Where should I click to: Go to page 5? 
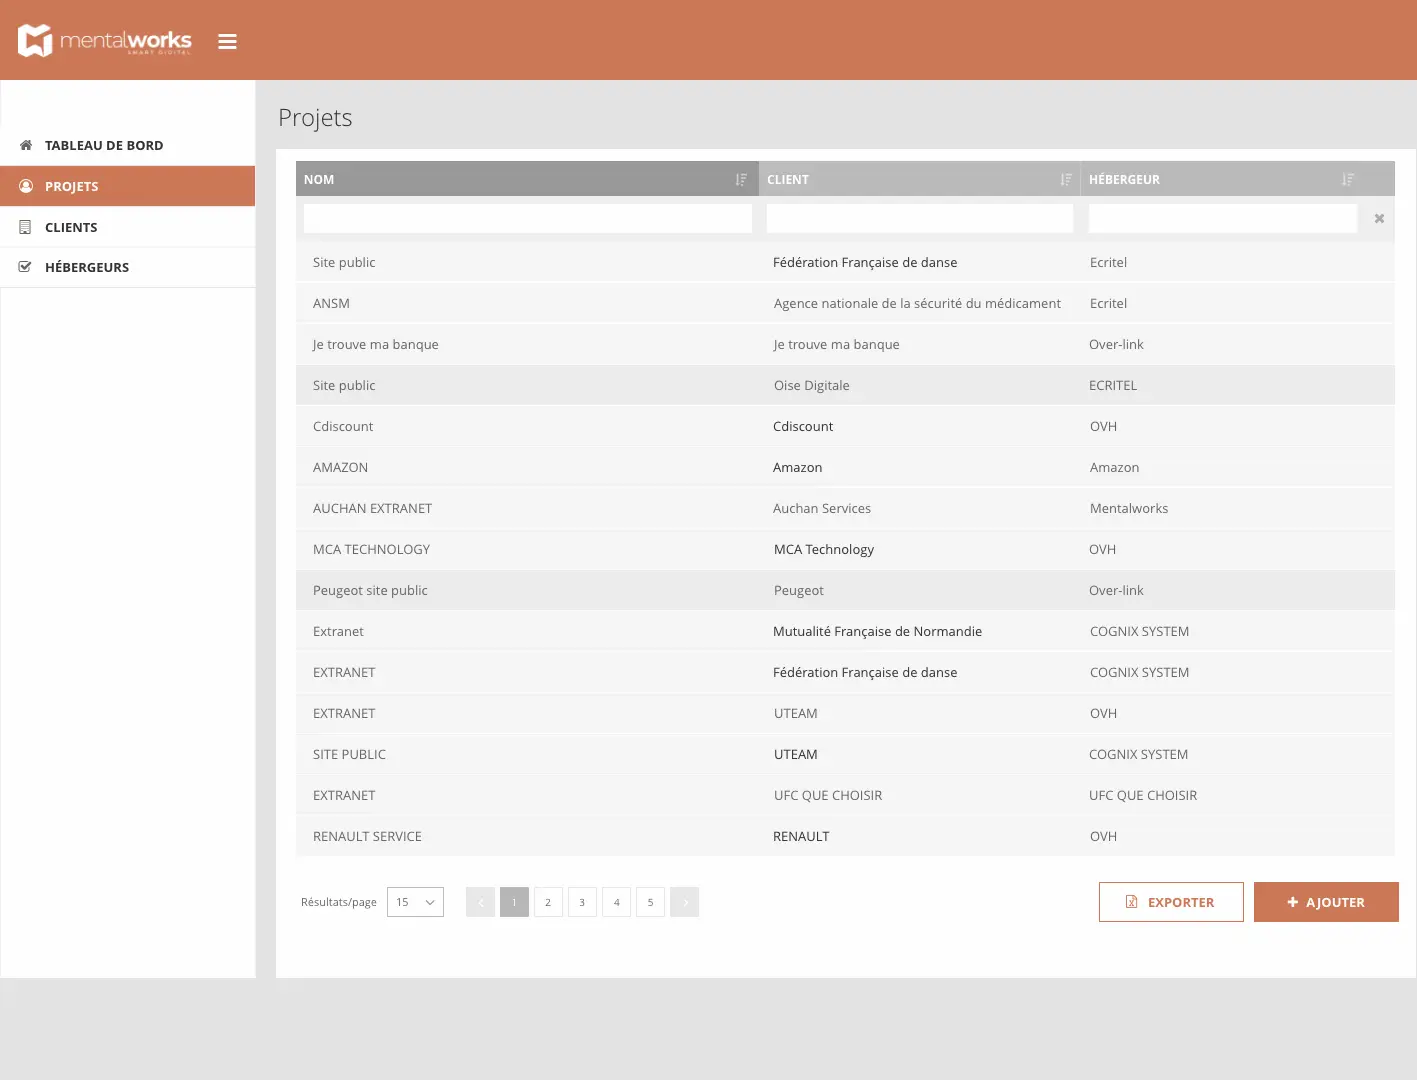click(x=650, y=902)
